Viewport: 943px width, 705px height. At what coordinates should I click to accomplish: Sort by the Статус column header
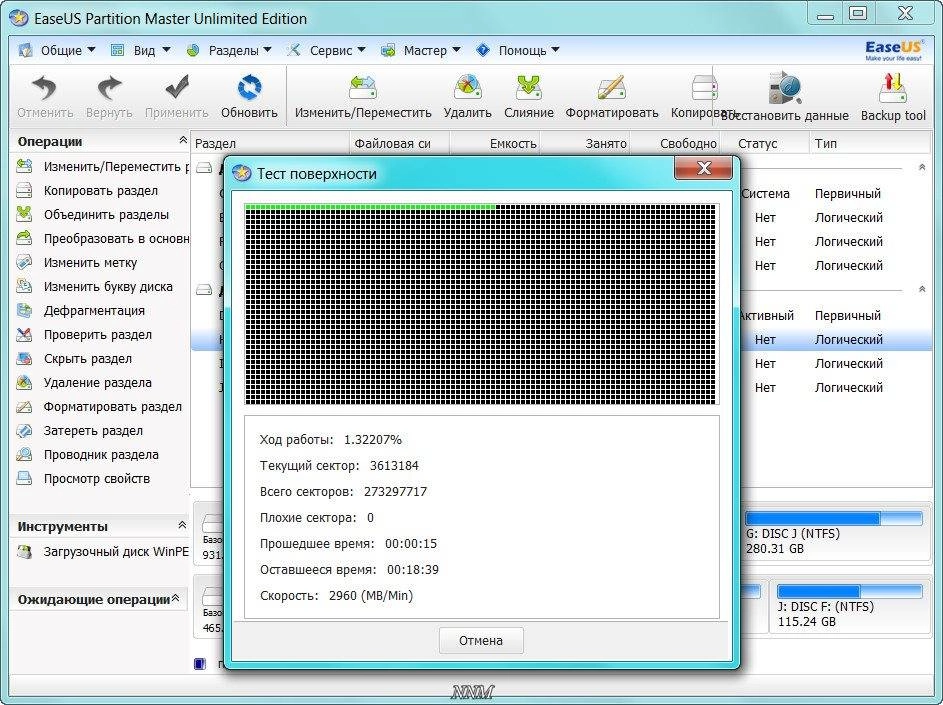764,144
